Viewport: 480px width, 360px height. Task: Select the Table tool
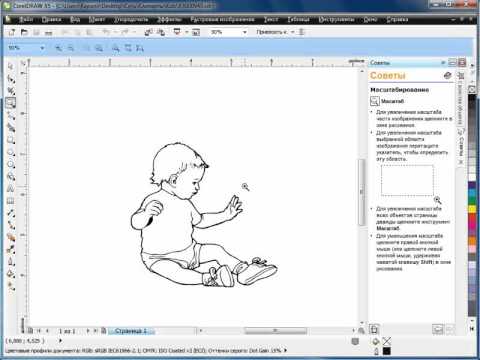(x=11, y=201)
